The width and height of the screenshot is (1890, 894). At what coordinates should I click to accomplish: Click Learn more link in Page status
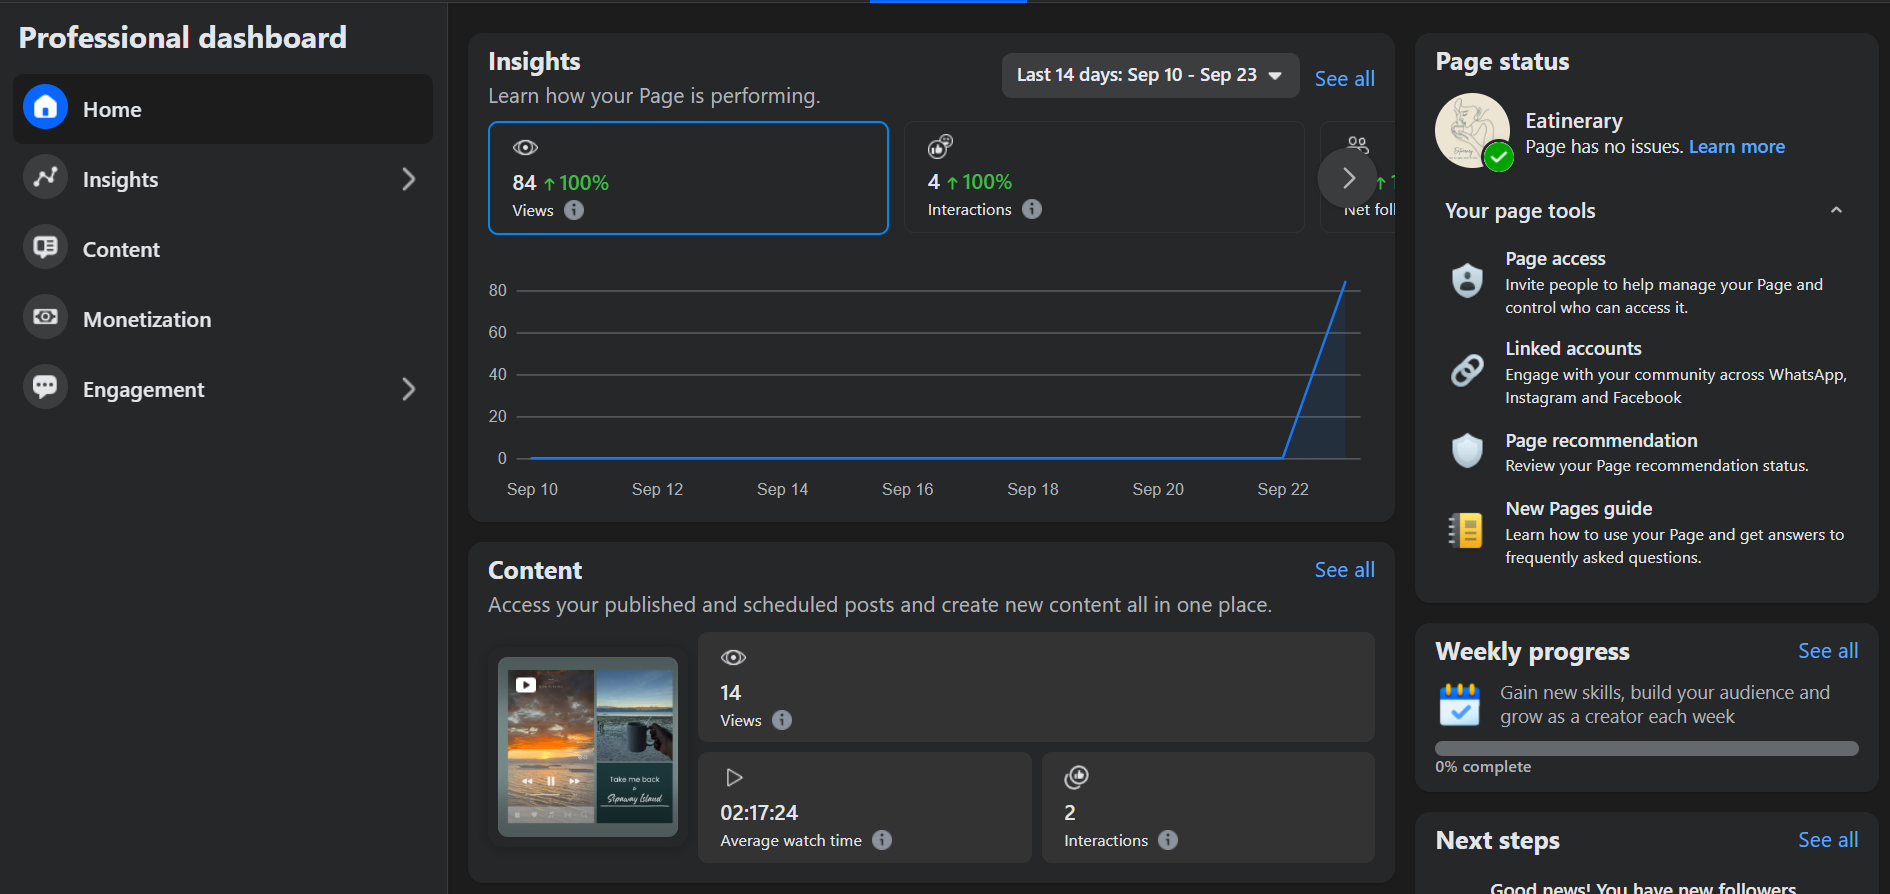click(1736, 147)
